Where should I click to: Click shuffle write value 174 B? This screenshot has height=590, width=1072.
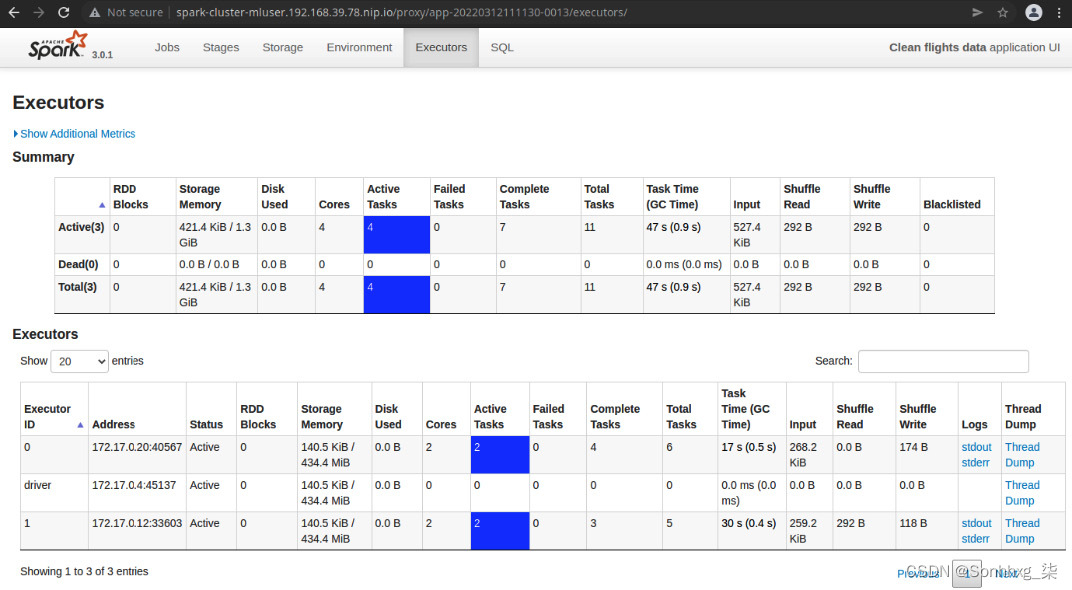tap(913, 446)
